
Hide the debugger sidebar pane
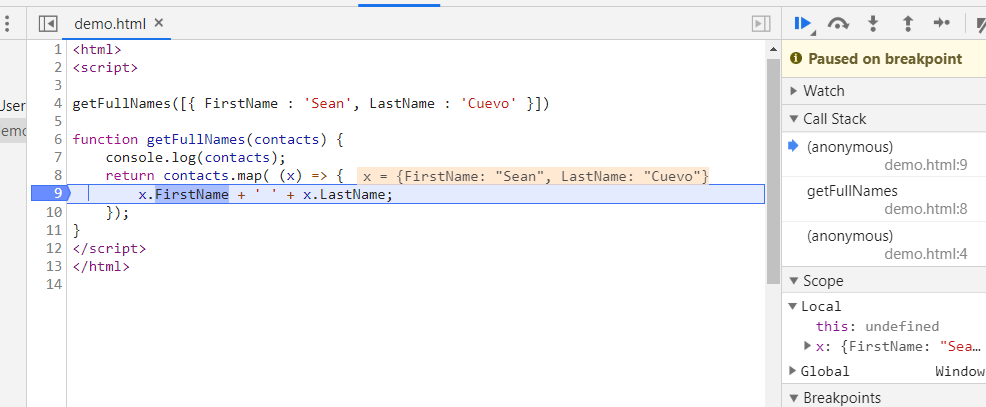(x=761, y=24)
